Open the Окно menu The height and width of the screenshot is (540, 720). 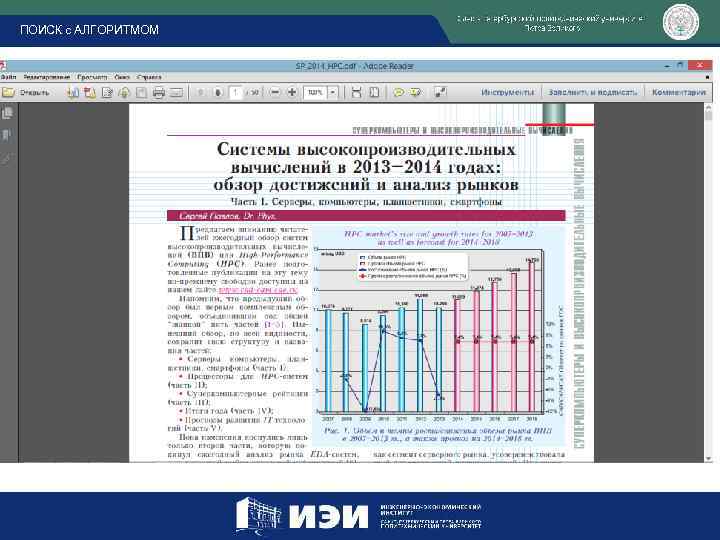coord(122,77)
